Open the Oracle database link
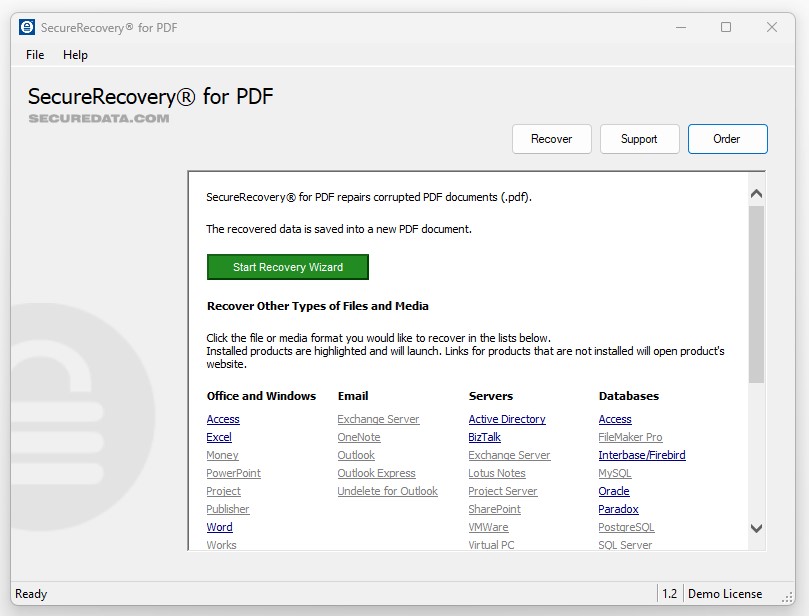 coord(614,491)
